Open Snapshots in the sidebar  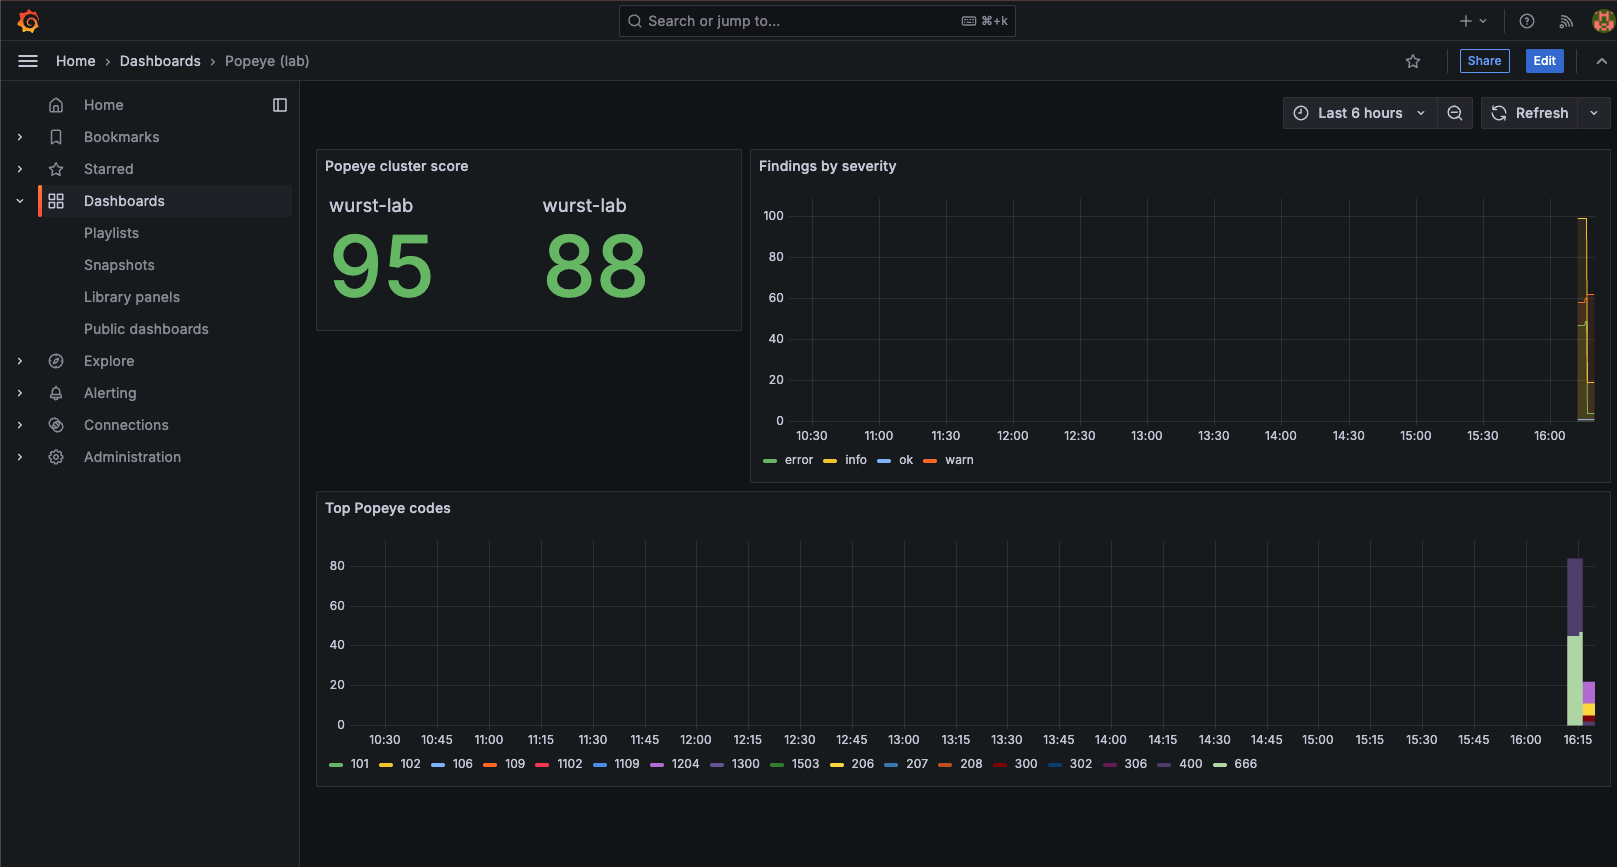119,265
